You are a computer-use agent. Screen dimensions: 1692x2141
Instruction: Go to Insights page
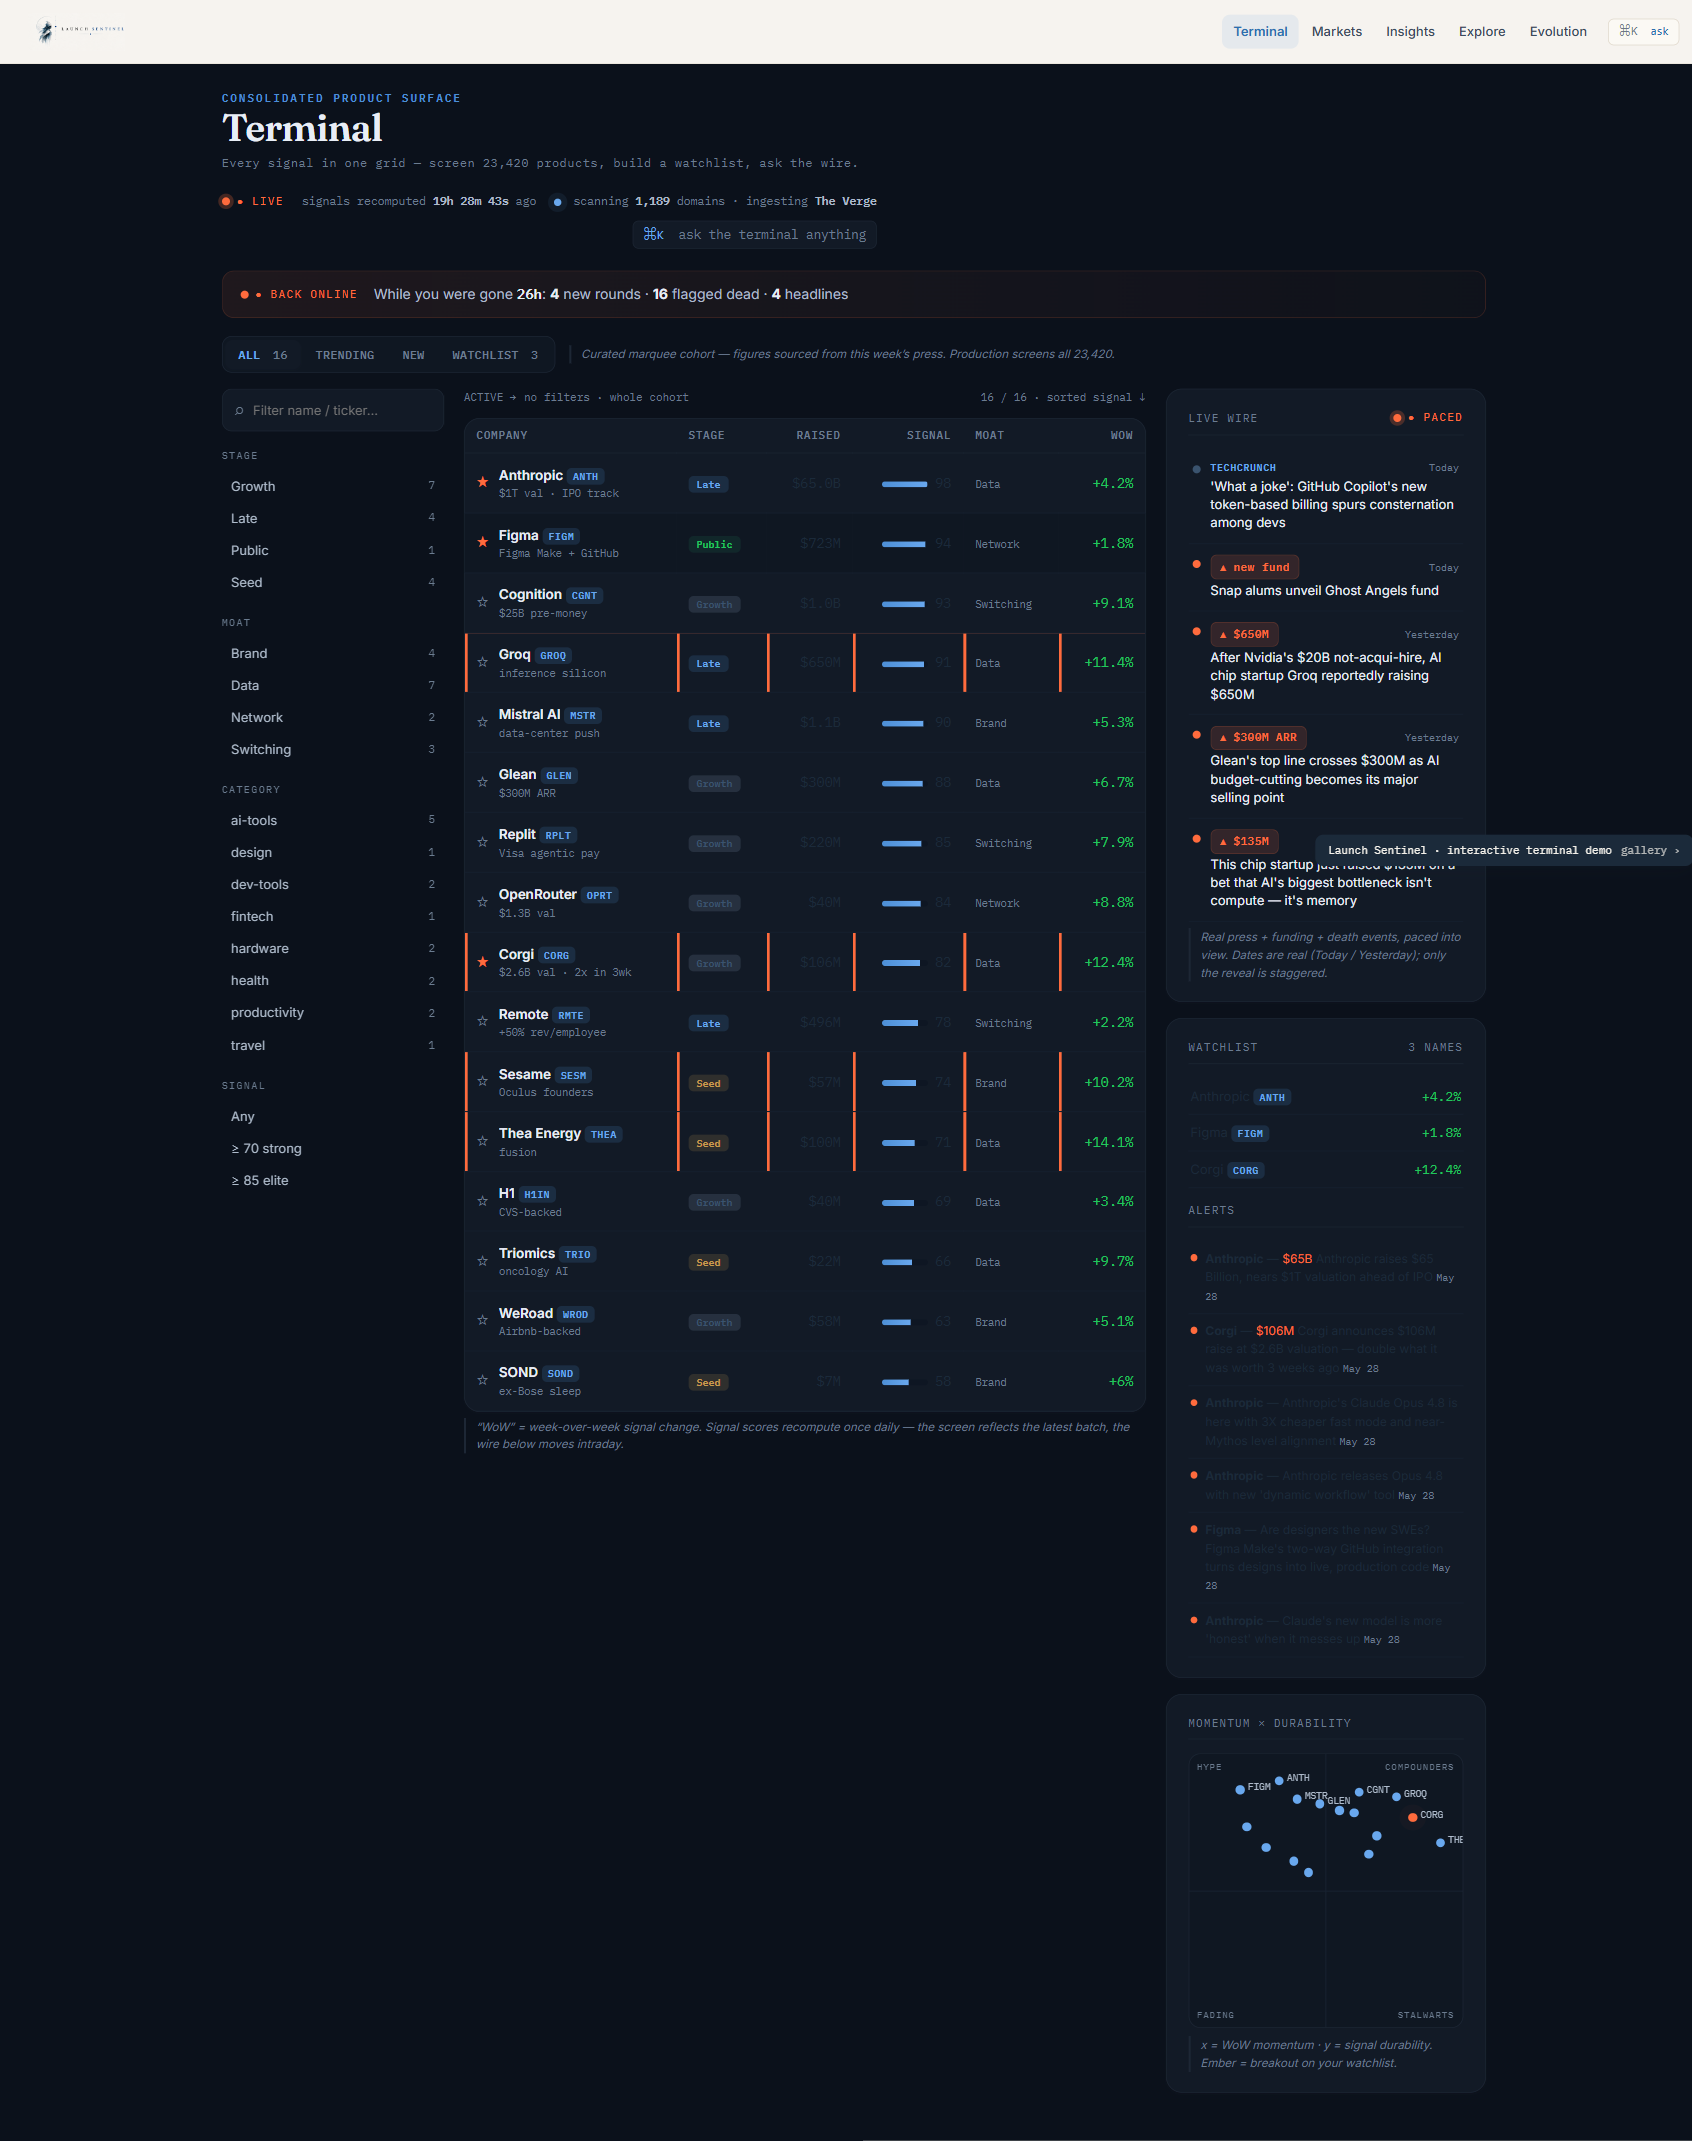coord(1410,31)
